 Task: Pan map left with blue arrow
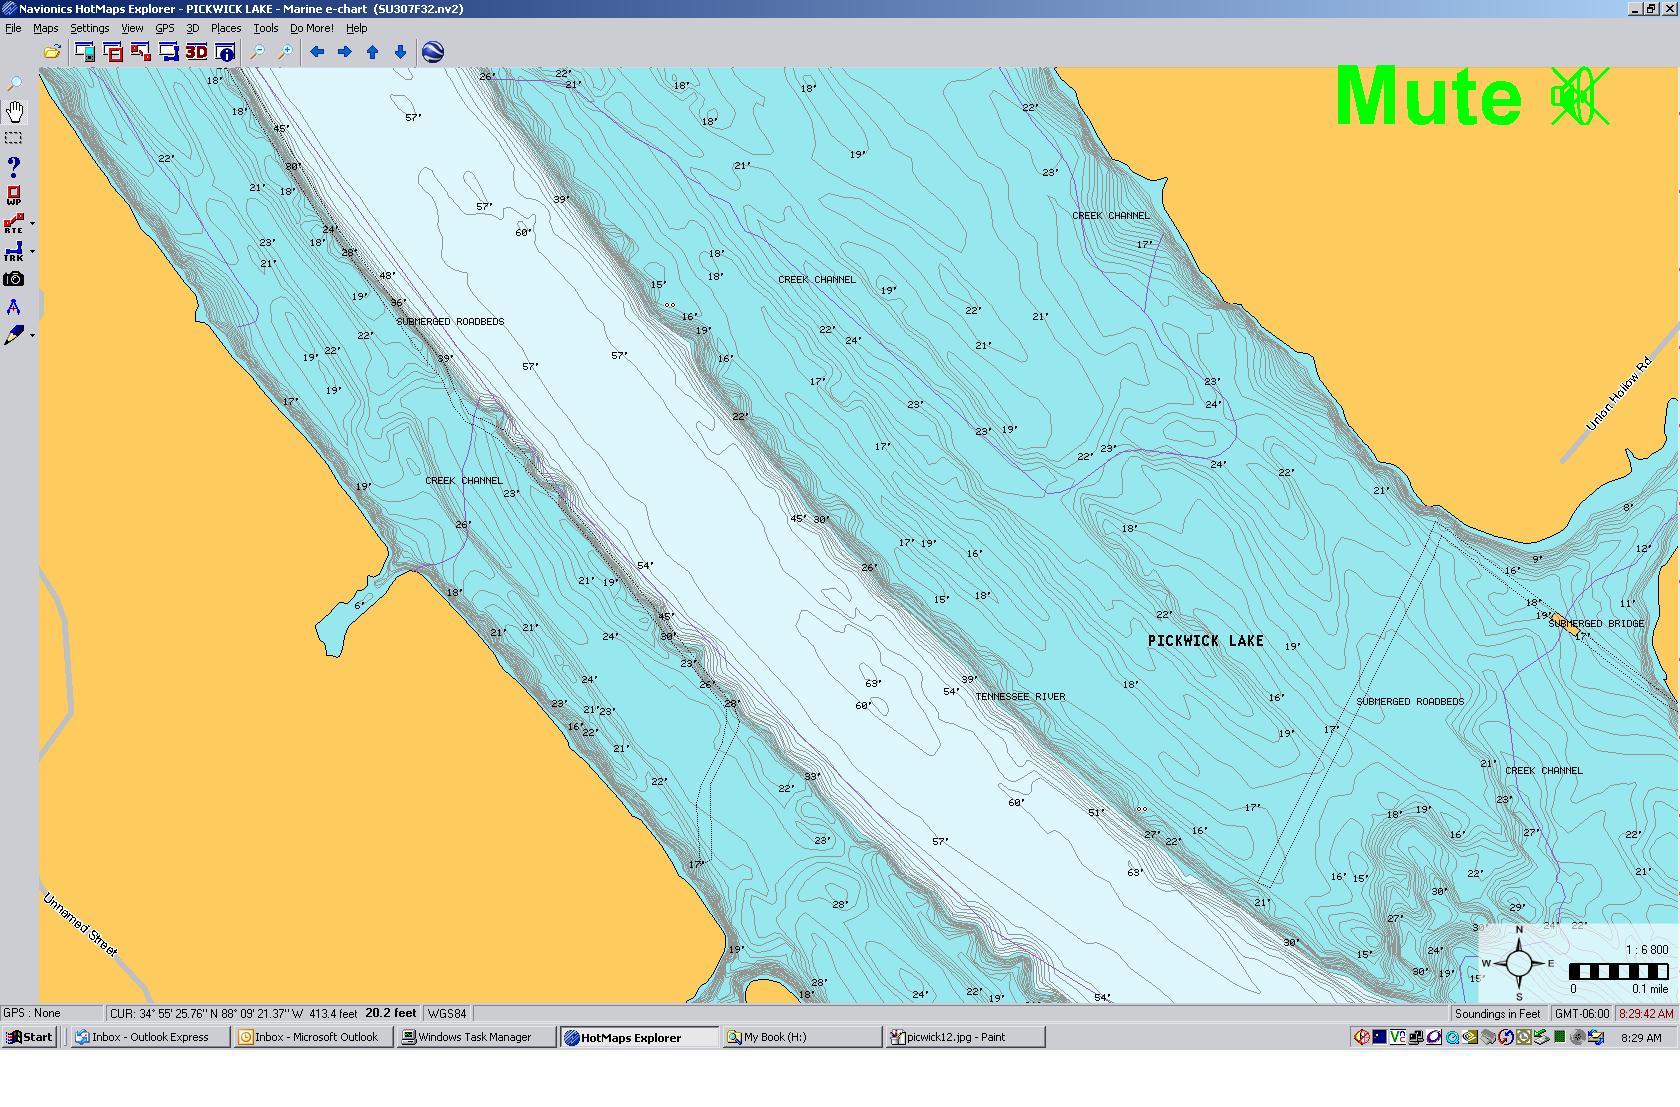tap(317, 52)
